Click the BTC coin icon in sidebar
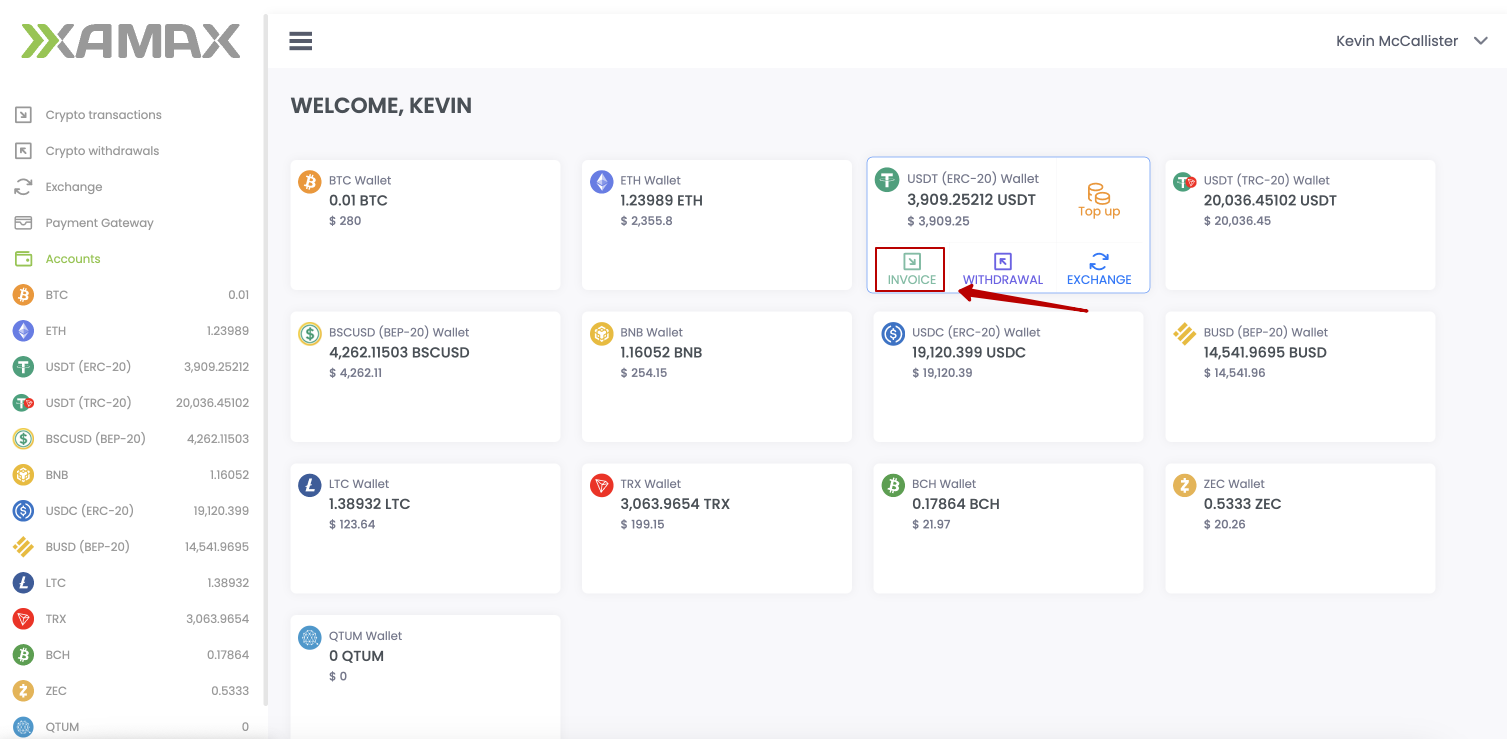 coord(23,295)
